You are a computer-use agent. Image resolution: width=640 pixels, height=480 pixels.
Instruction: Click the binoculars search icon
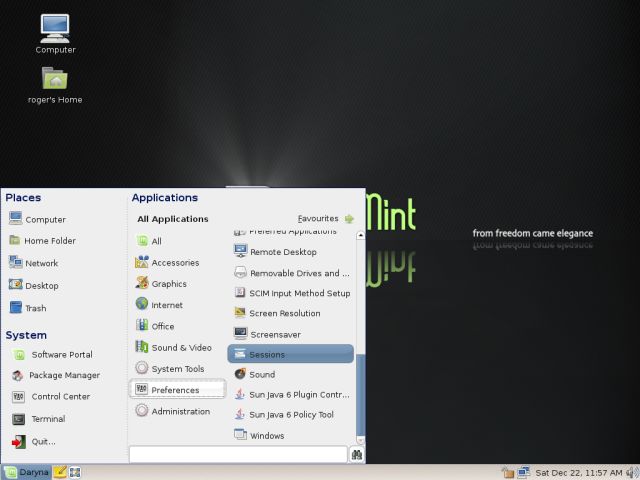coord(357,454)
